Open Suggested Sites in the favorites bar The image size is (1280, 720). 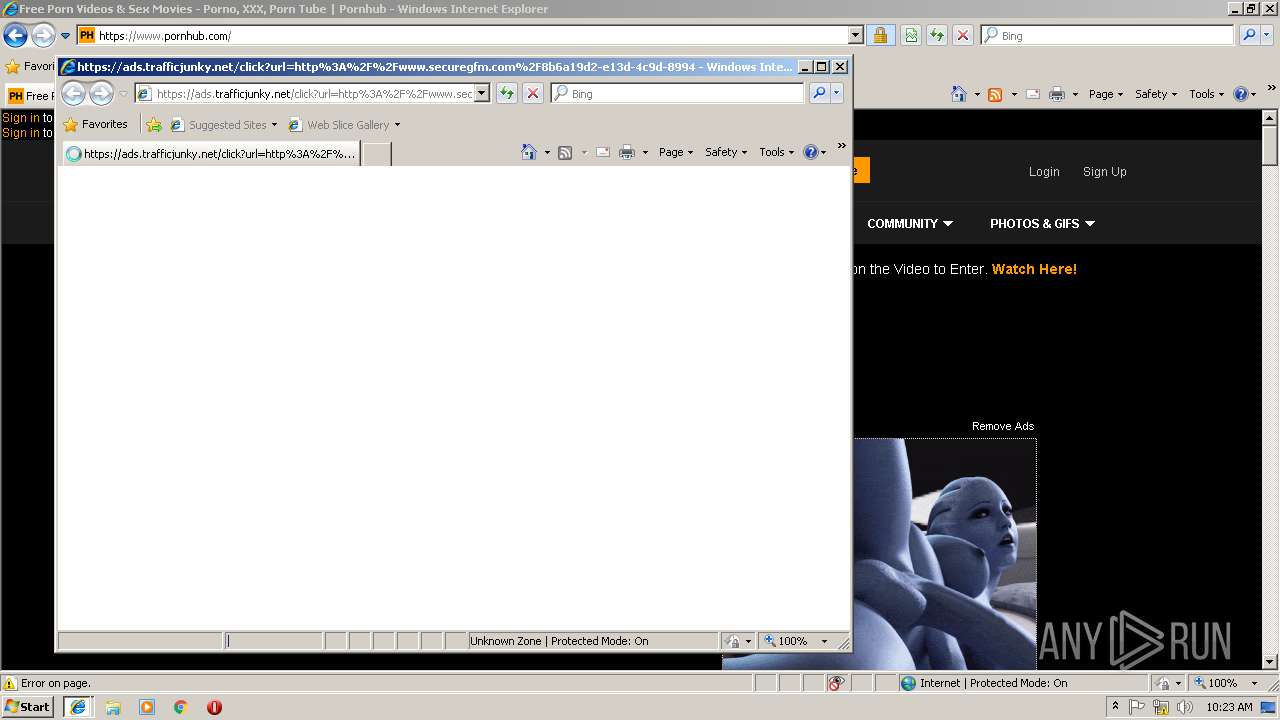click(x=224, y=125)
